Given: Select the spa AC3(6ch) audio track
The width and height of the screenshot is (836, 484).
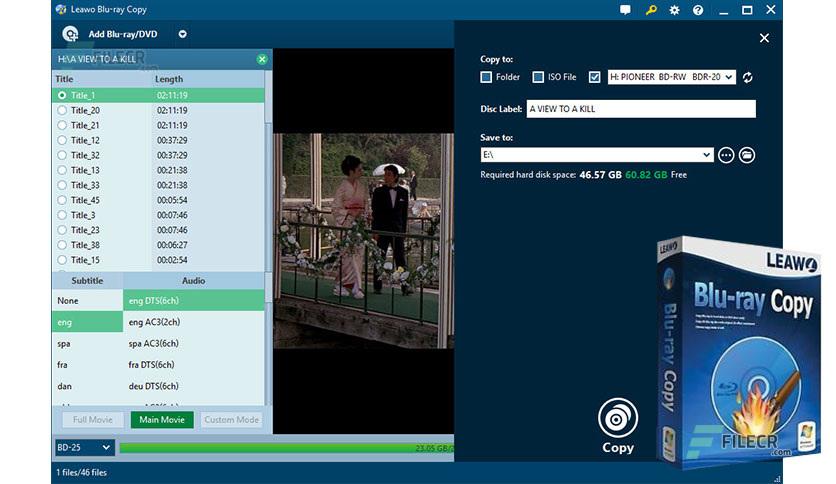Looking at the screenshot, I should 194,343.
